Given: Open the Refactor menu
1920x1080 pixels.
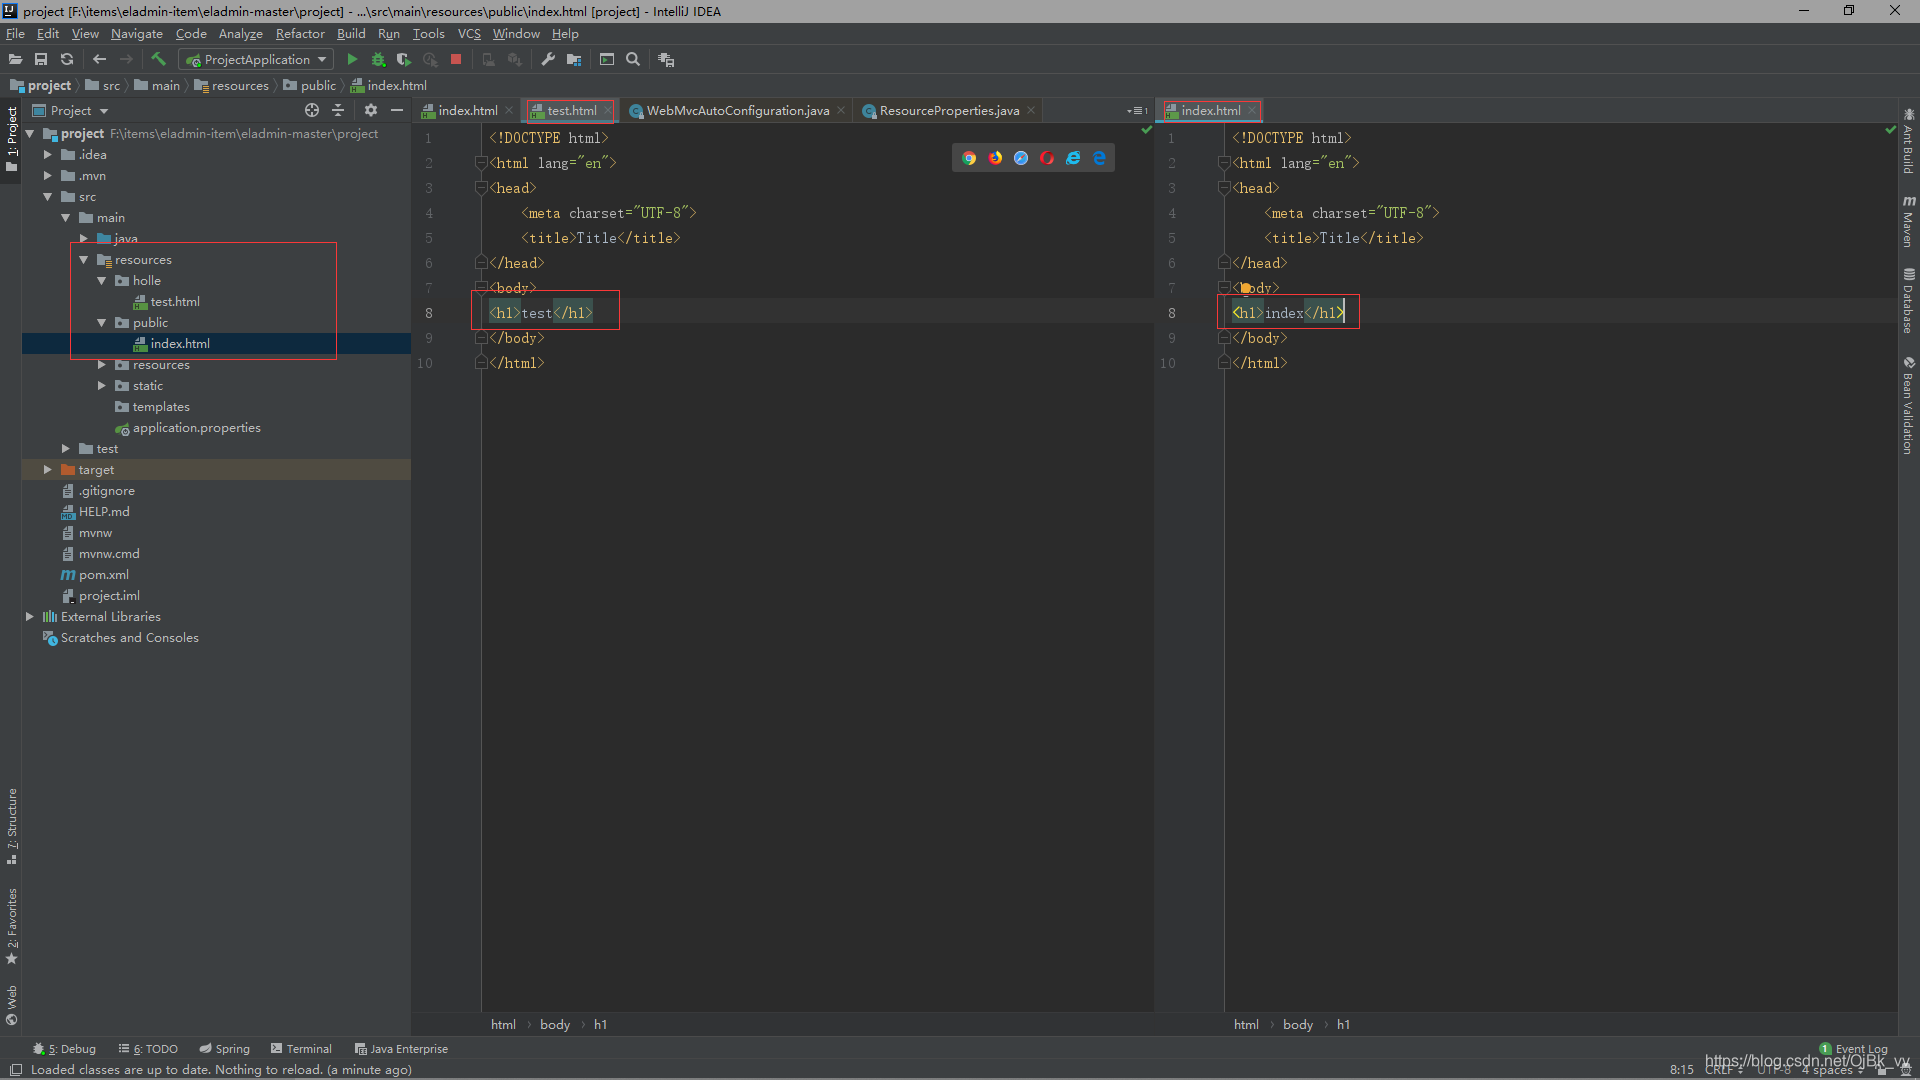Looking at the screenshot, I should [300, 34].
